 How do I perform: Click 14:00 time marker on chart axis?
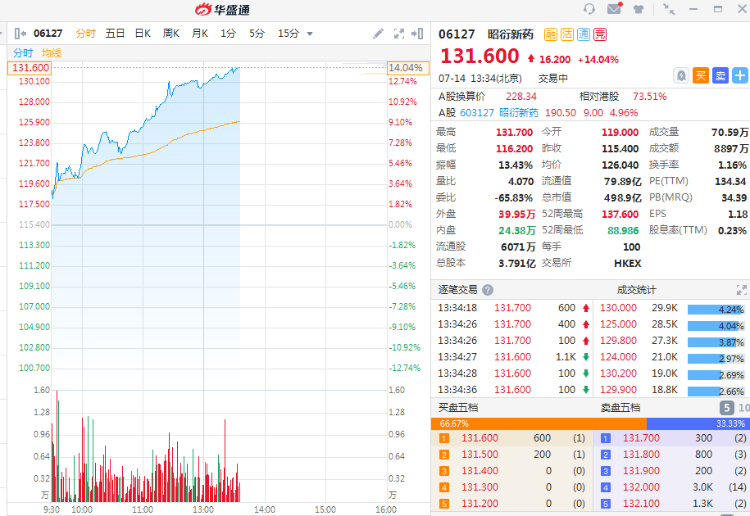[265, 510]
